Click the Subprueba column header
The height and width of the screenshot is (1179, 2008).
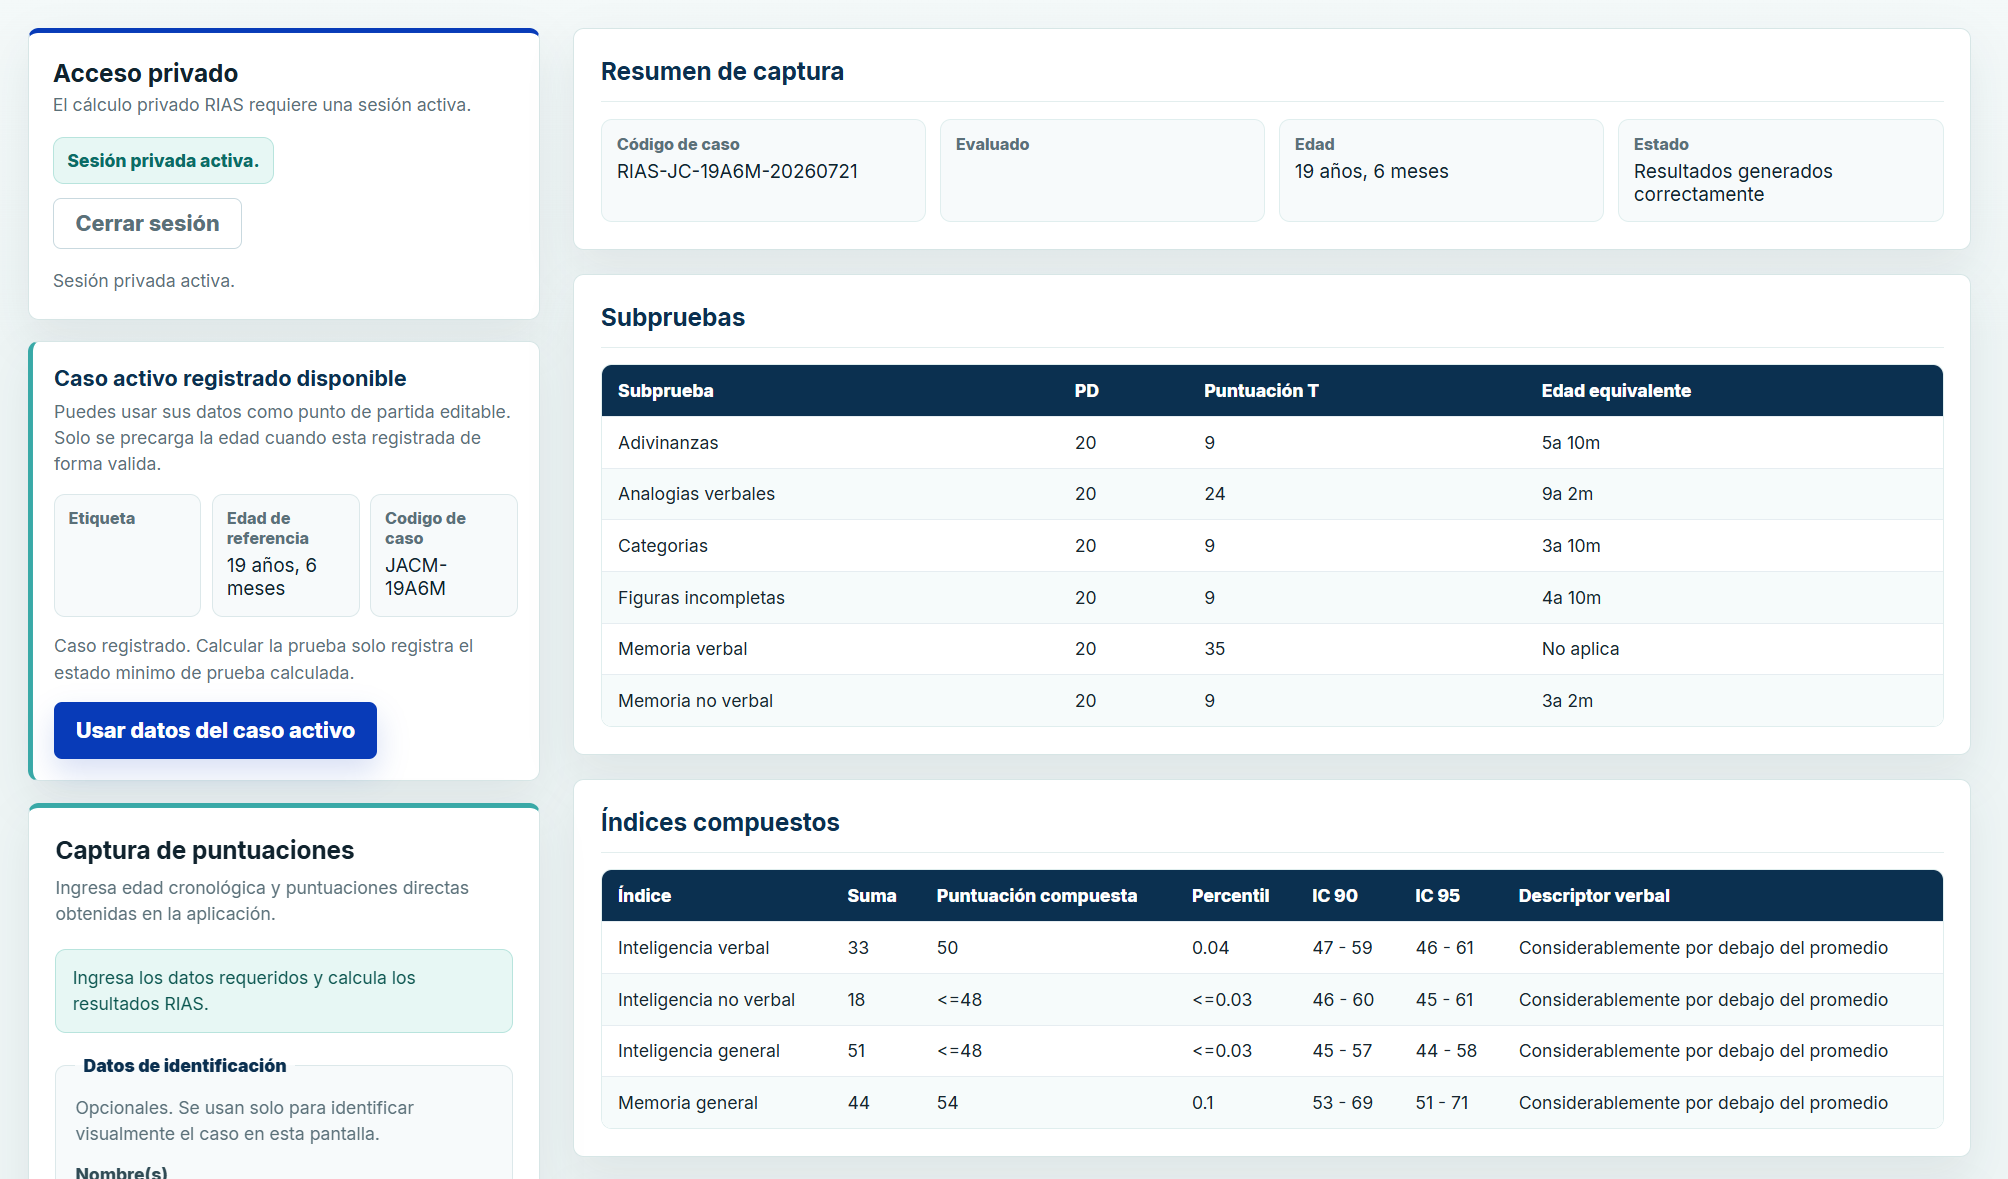(x=665, y=391)
